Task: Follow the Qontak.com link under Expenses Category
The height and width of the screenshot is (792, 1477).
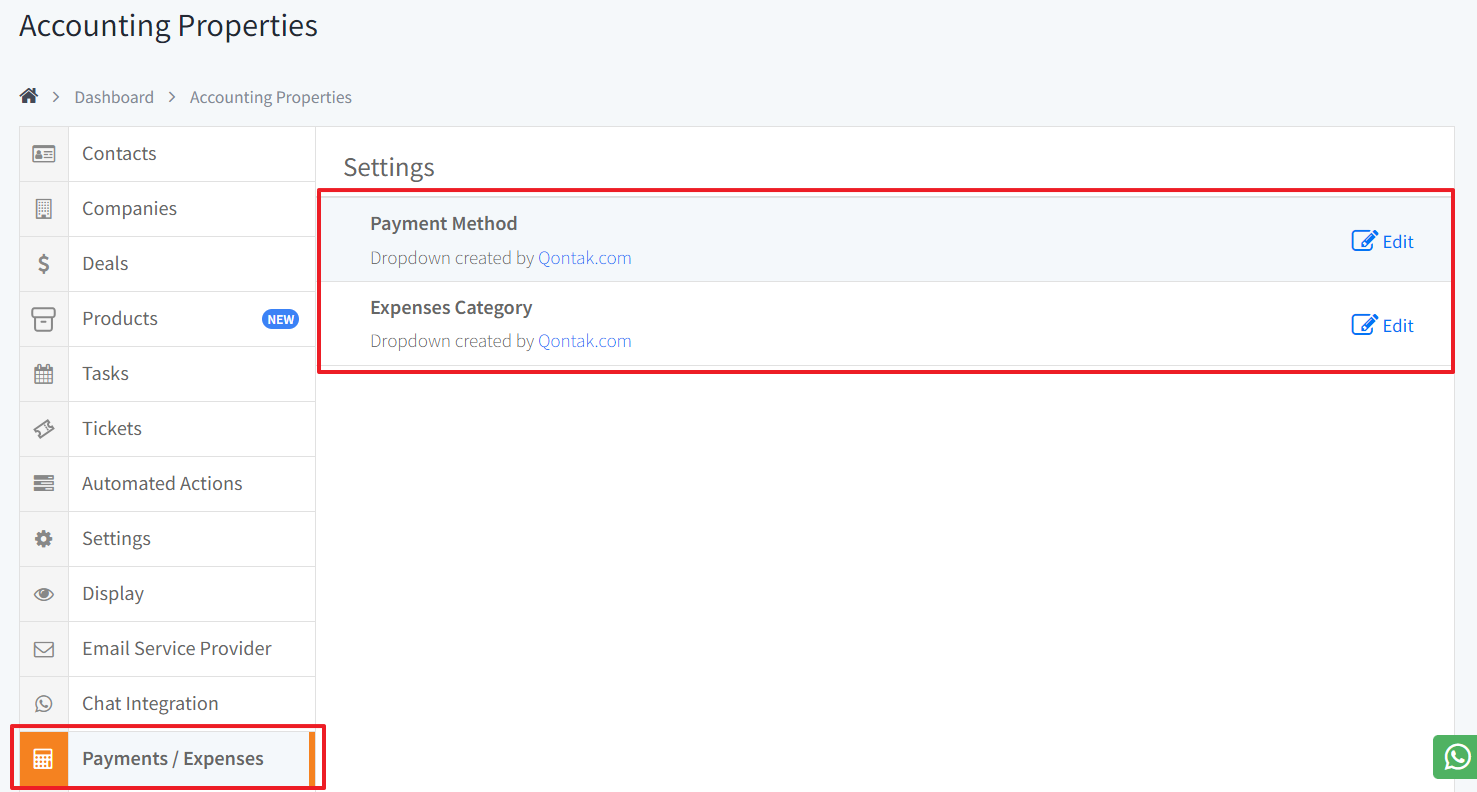Action: [x=585, y=340]
